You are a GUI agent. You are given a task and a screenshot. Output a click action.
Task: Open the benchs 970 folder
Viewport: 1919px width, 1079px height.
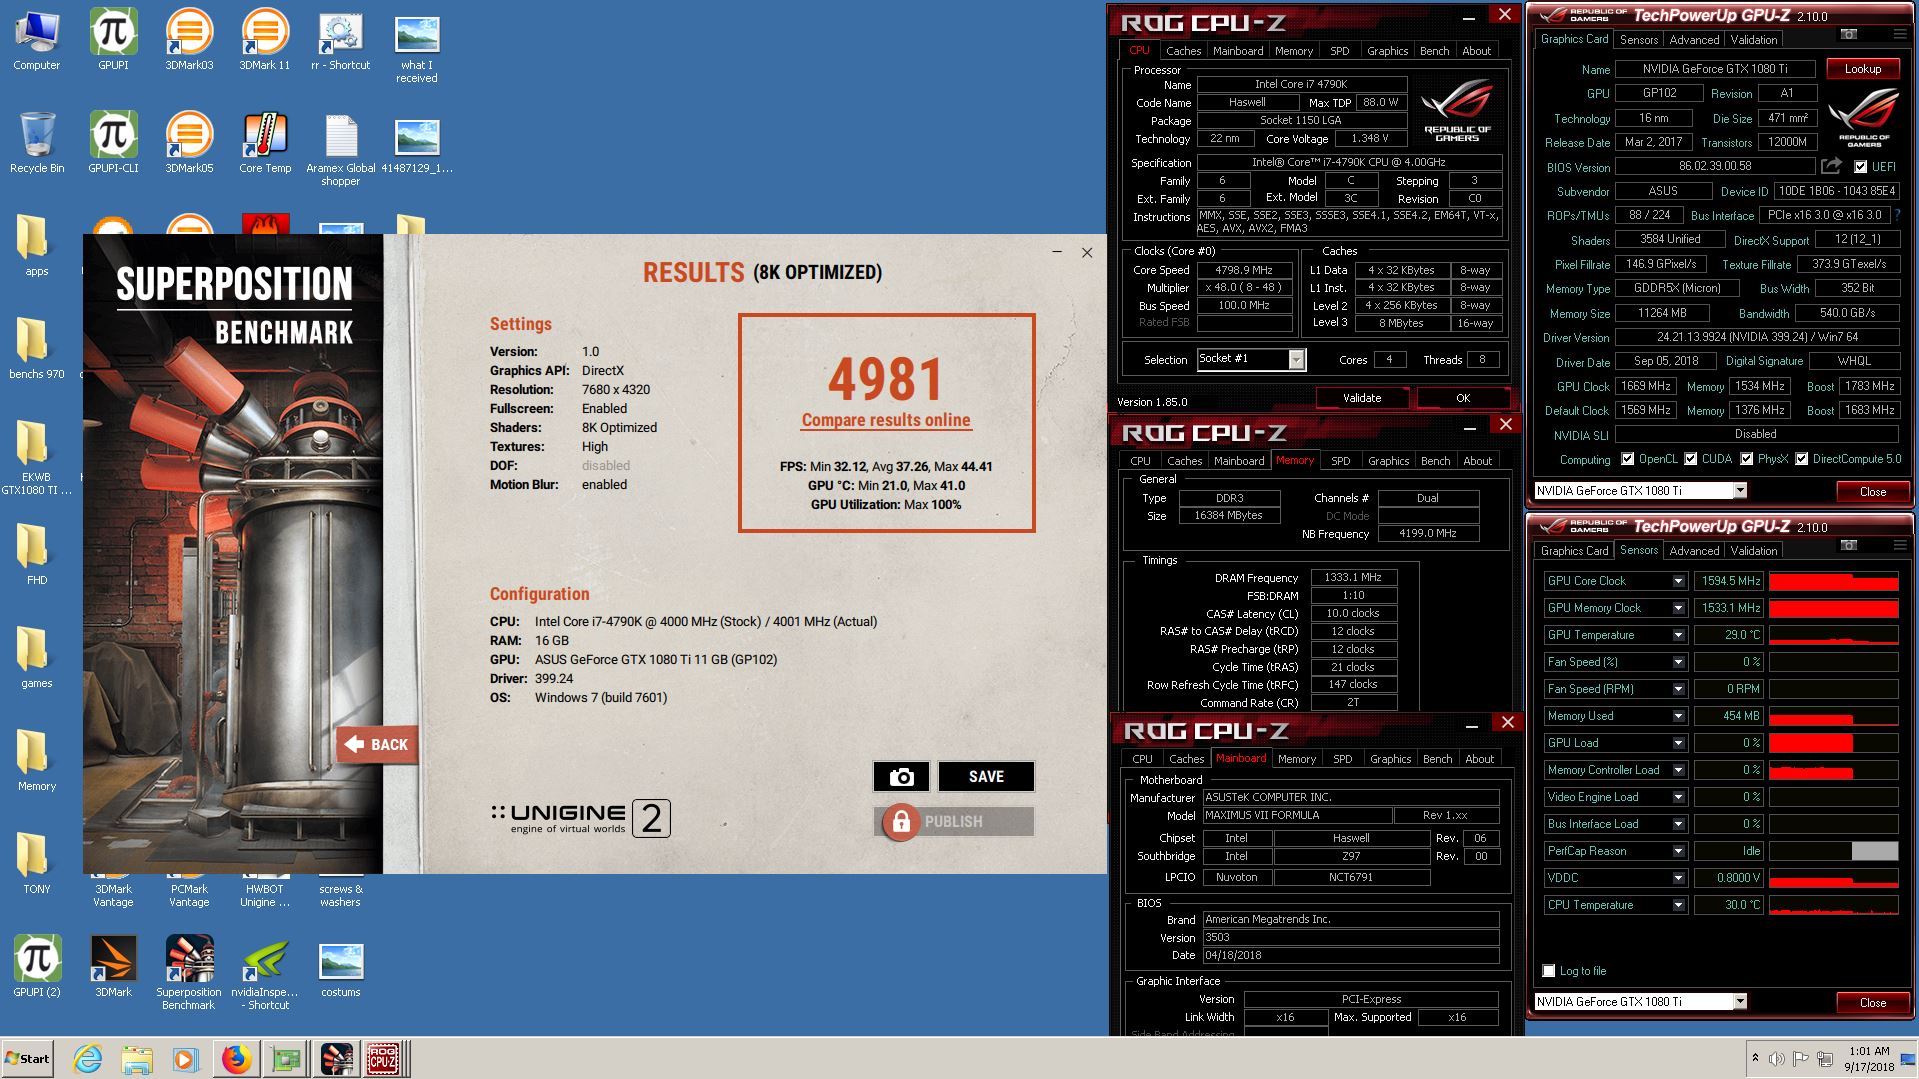(37, 350)
